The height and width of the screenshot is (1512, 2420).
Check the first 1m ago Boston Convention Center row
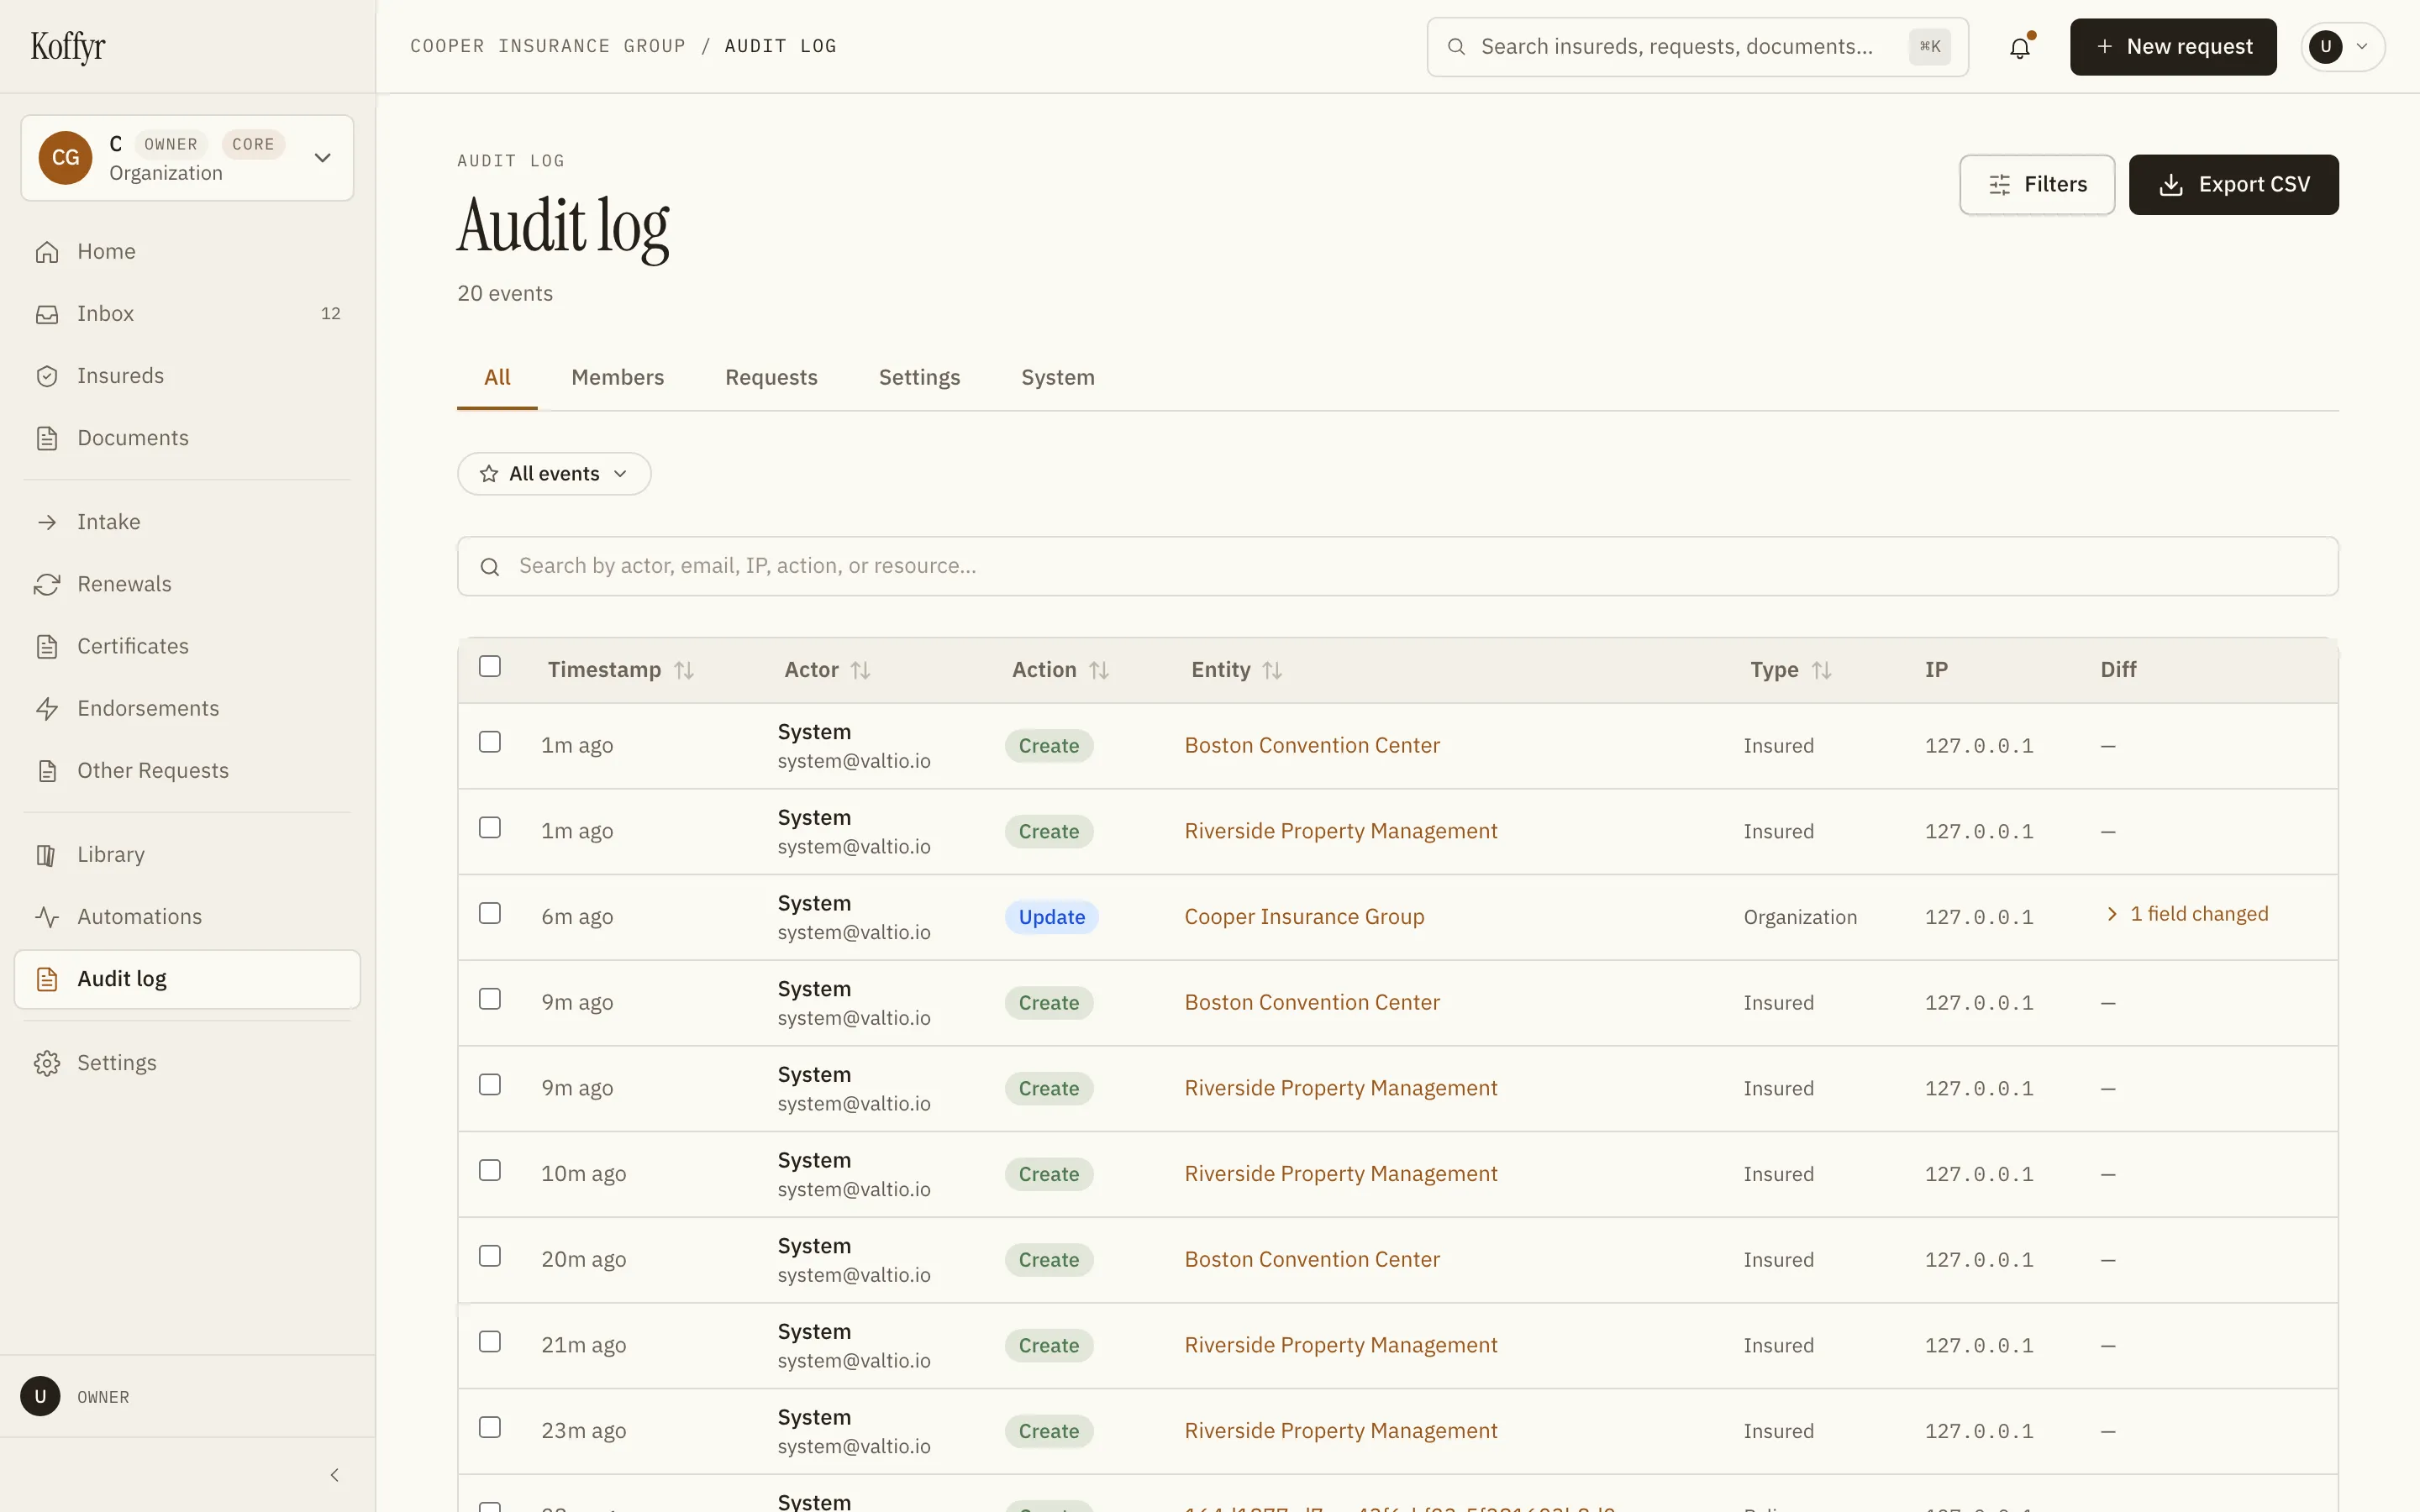coord(490,742)
